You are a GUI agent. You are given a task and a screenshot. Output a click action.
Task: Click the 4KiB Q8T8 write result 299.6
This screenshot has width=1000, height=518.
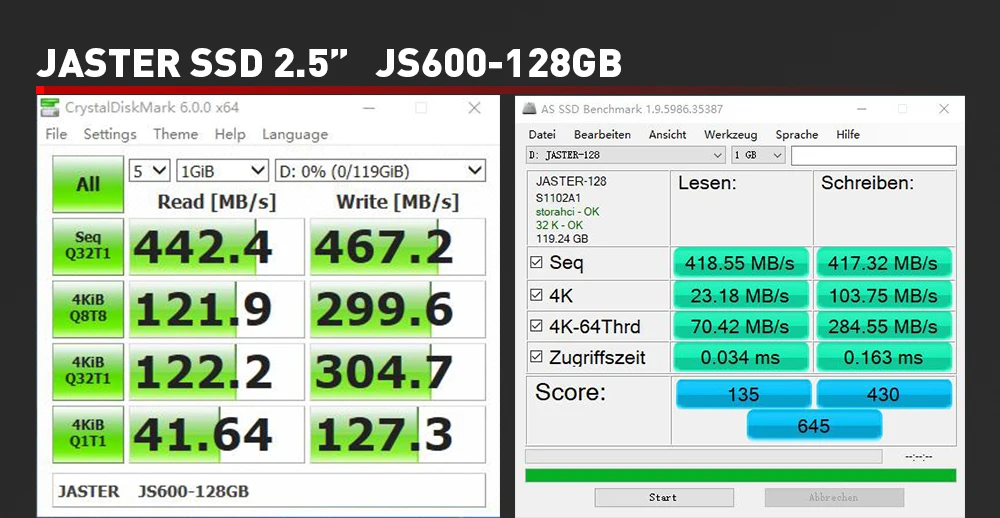pyautogui.click(x=397, y=309)
